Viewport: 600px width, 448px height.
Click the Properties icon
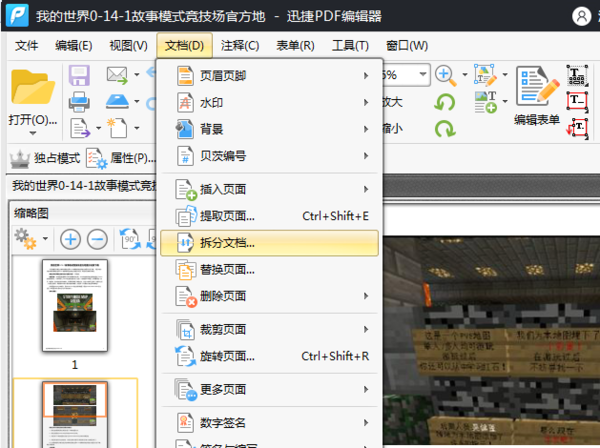(x=96, y=158)
